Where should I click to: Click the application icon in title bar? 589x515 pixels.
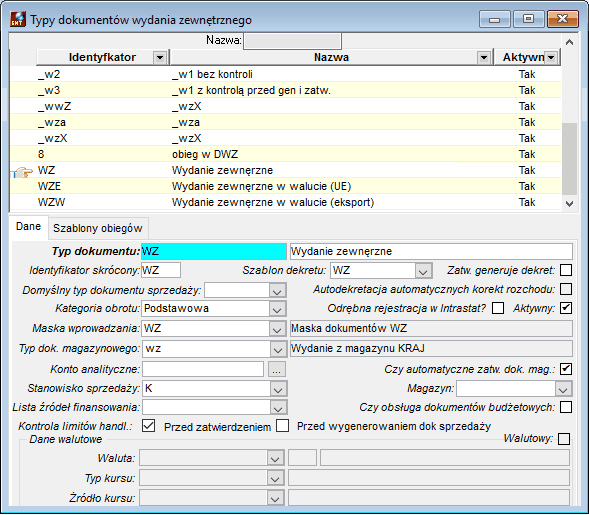pyautogui.click(x=18, y=19)
